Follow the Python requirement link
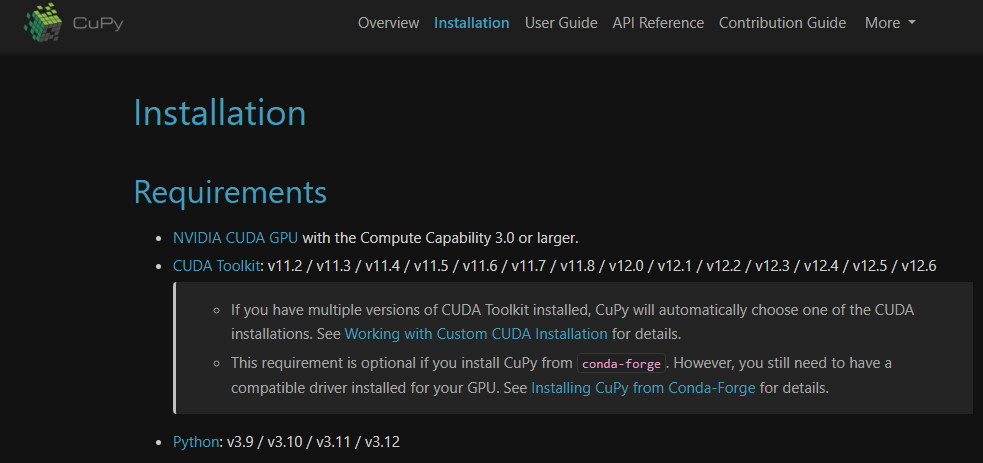Image resolution: width=983 pixels, height=463 pixels. [x=196, y=442]
